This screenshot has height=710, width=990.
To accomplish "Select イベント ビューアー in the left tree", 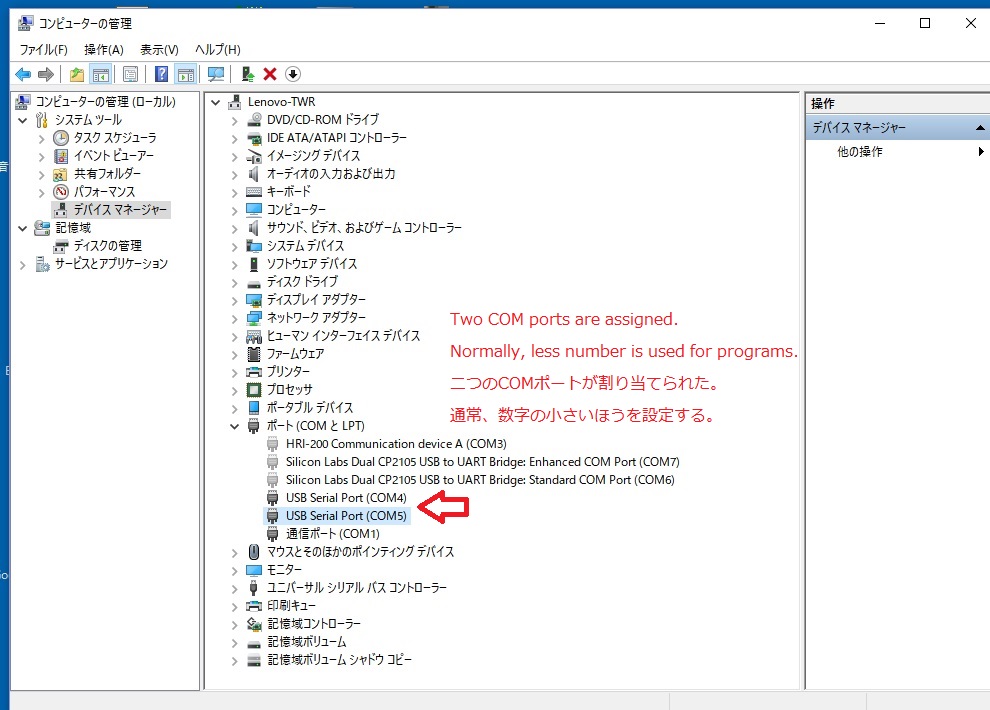I will (x=113, y=155).
